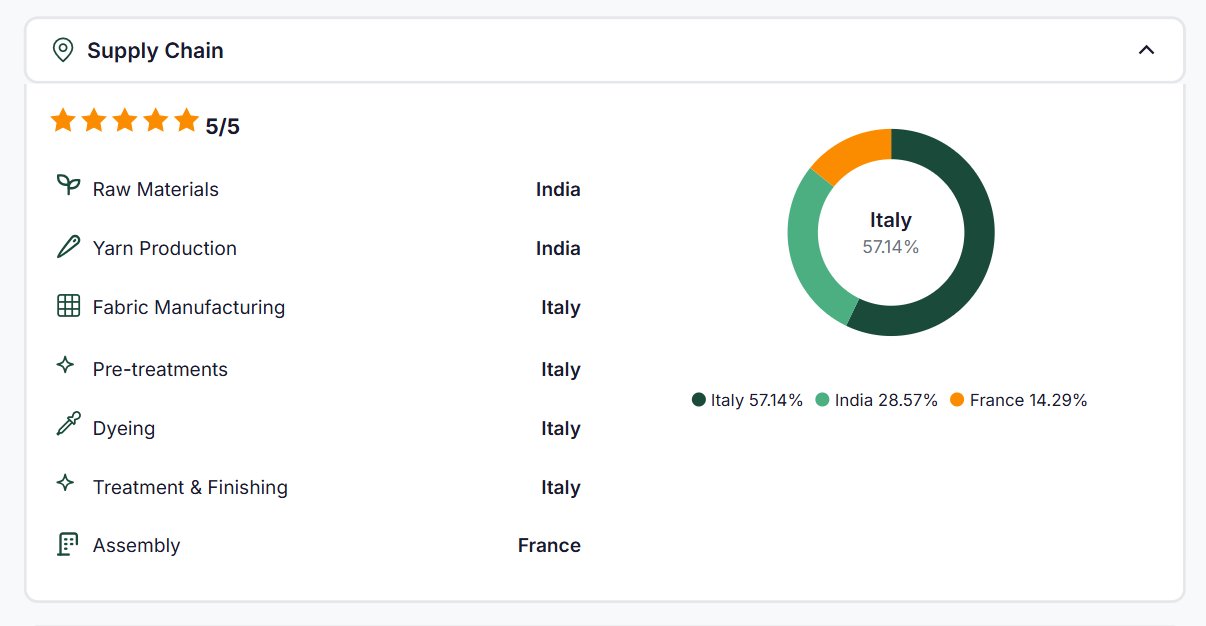Screen dimensions: 1206x626
Task: Toggle India 28.57% legend entry
Action: click(876, 400)
